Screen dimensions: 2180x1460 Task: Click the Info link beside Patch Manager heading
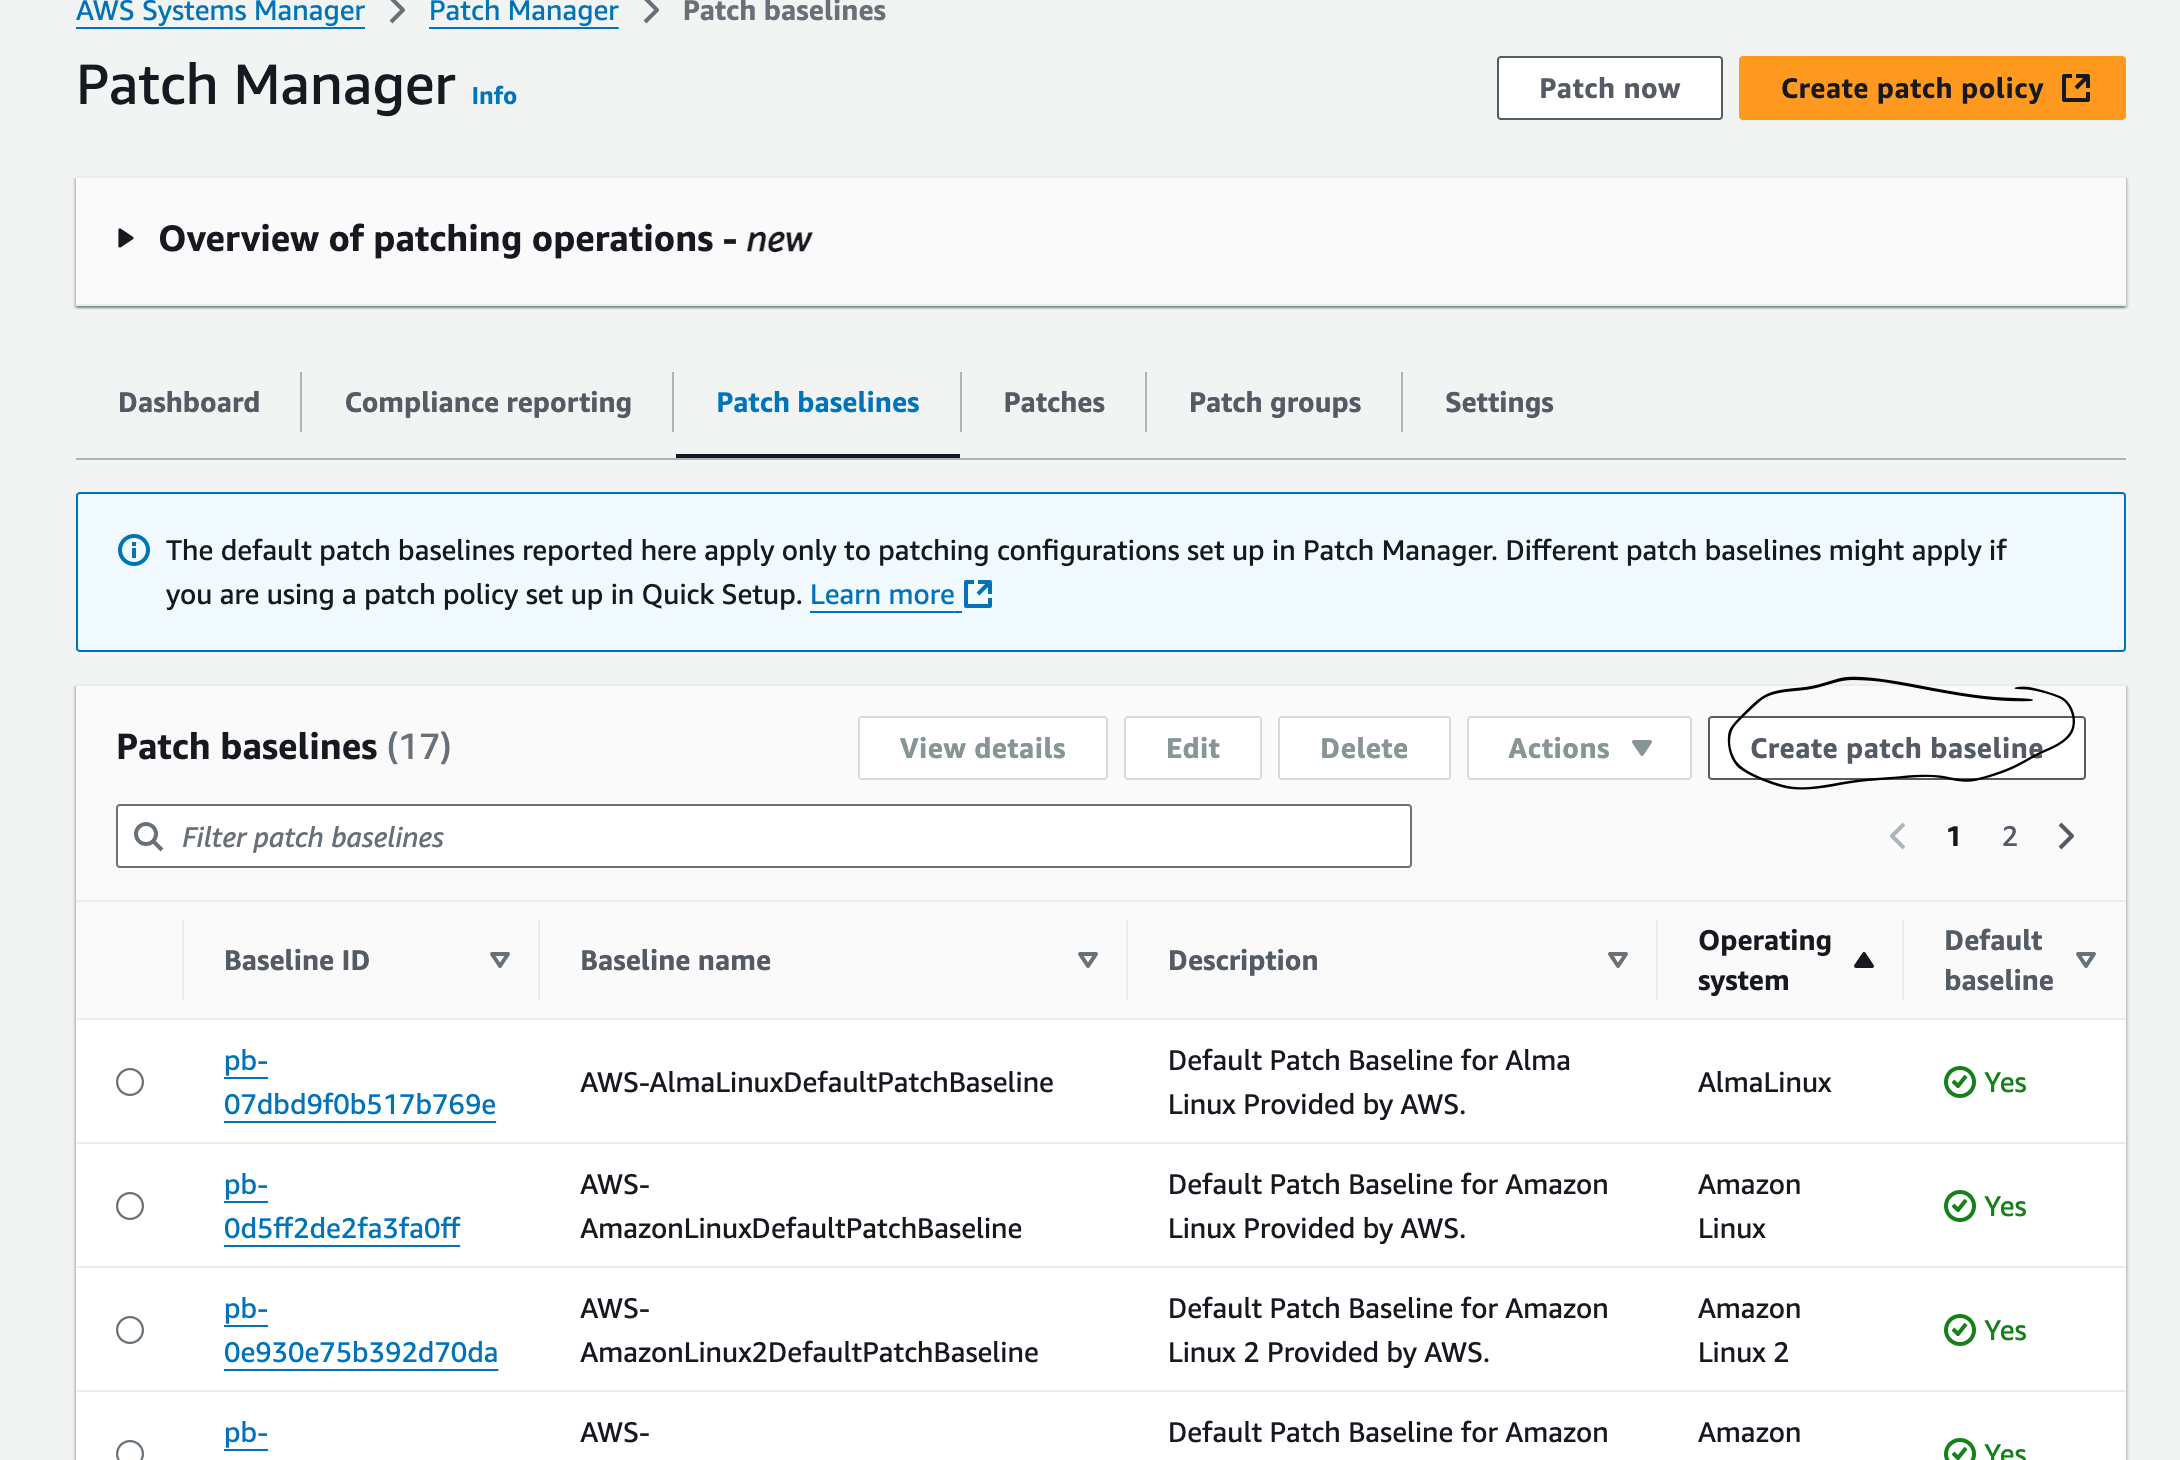point(493,96)
